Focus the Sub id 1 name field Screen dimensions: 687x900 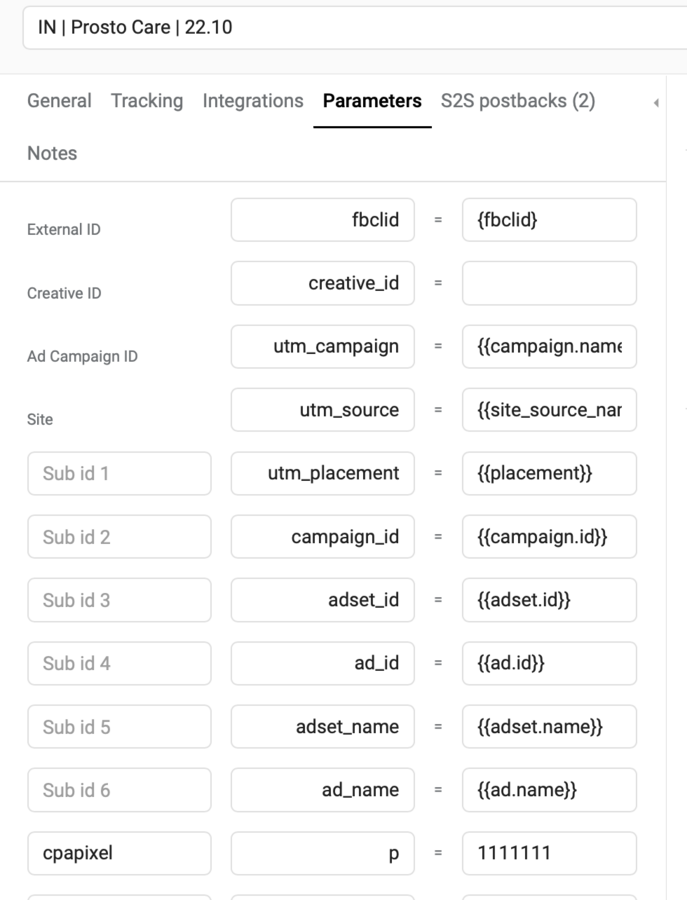pos(119,473)
